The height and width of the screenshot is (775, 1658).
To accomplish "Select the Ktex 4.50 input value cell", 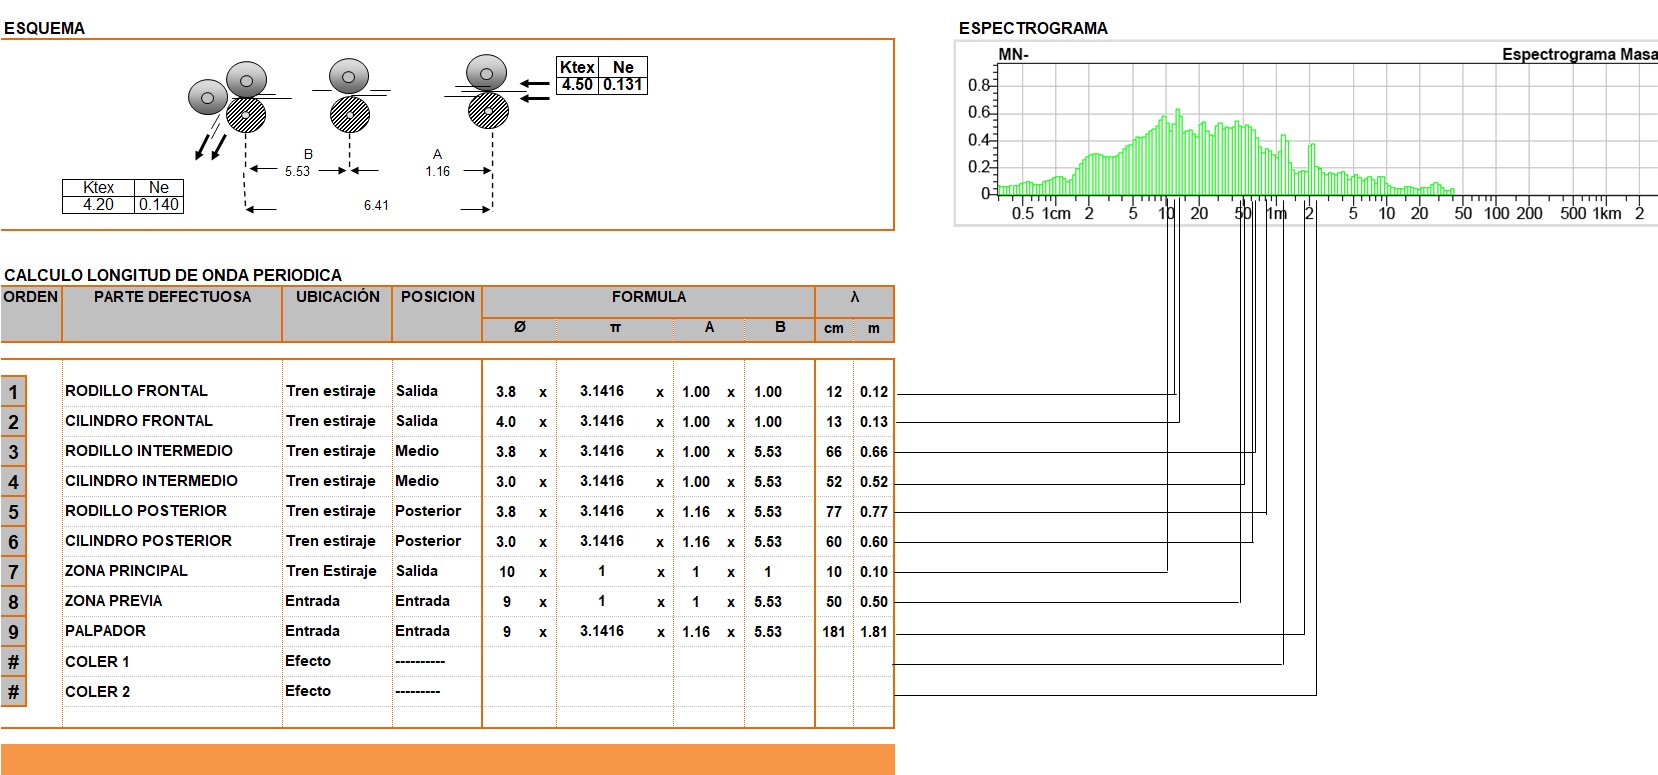I will (577, 85).
